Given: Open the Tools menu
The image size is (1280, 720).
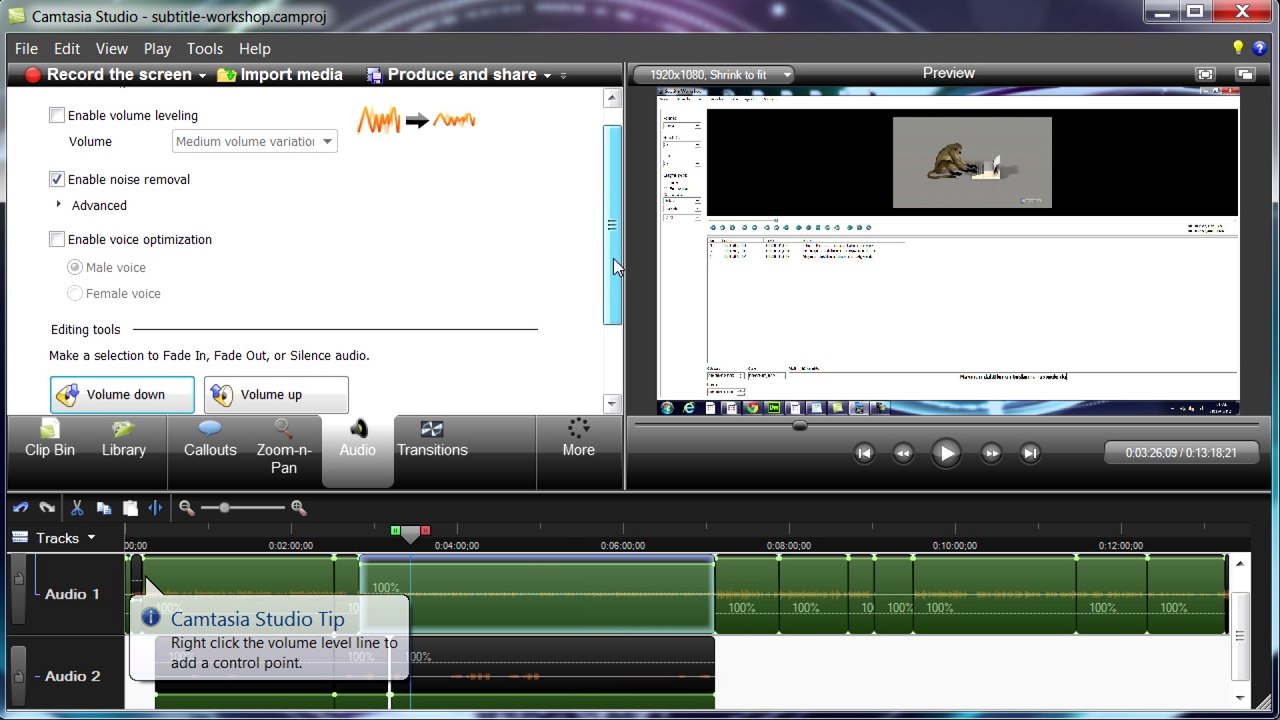Looking at the screenshot, I should (205, 48).
